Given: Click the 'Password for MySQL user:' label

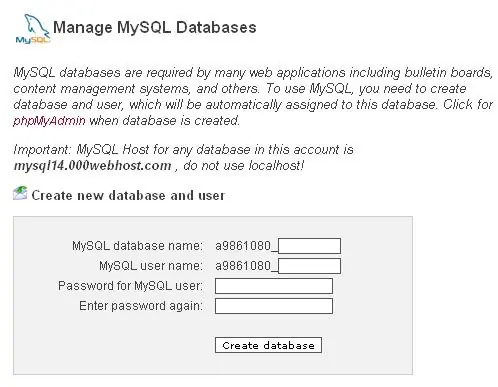Looking at the screenshot, I should [130, 286].
